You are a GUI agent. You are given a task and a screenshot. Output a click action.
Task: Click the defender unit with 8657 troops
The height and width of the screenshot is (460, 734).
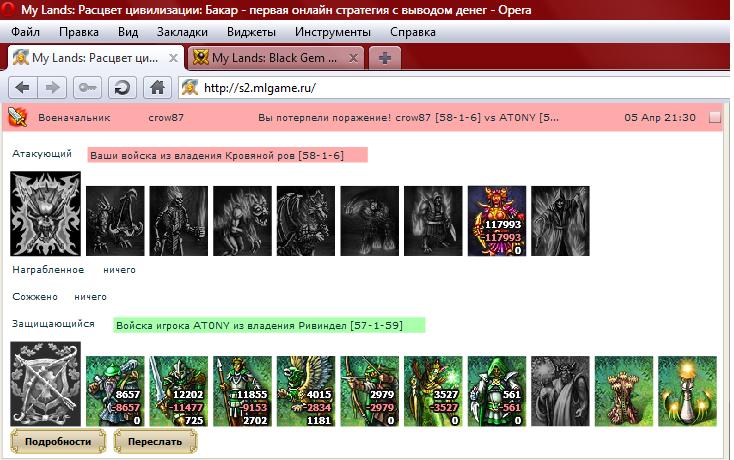[115, 391]
